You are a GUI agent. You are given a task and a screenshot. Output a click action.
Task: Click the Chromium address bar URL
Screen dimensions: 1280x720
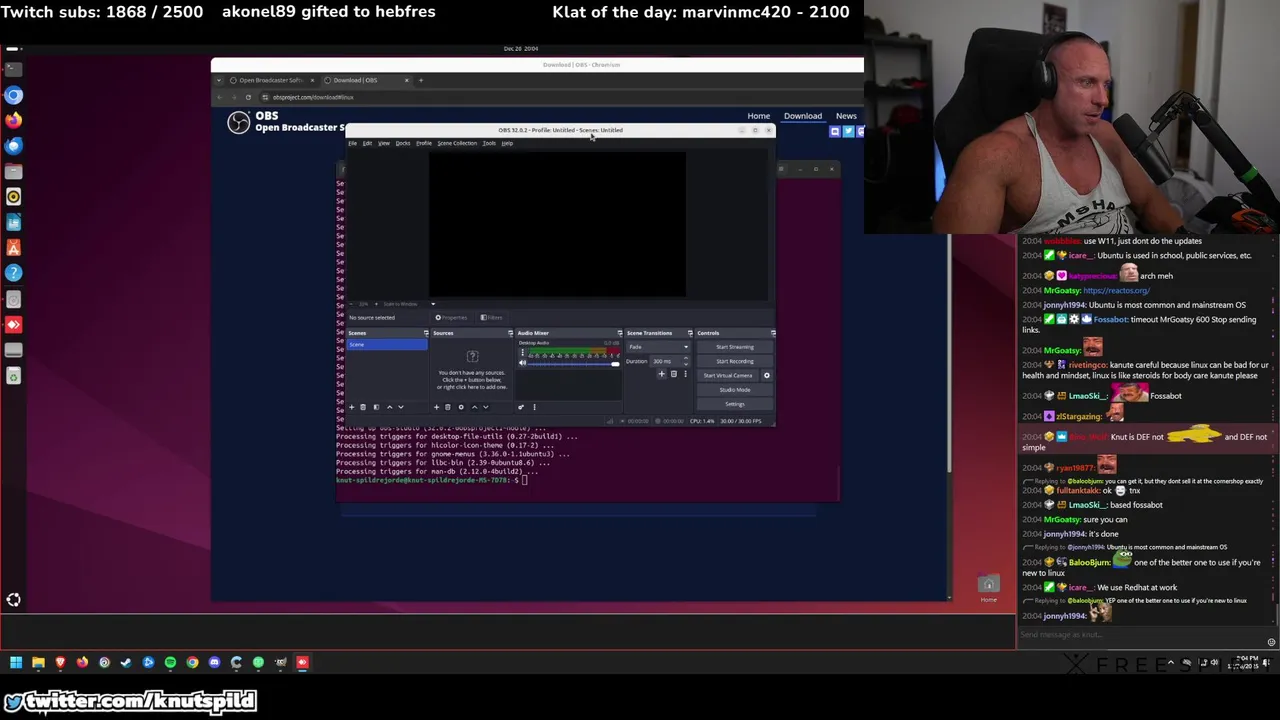(313, 97)
